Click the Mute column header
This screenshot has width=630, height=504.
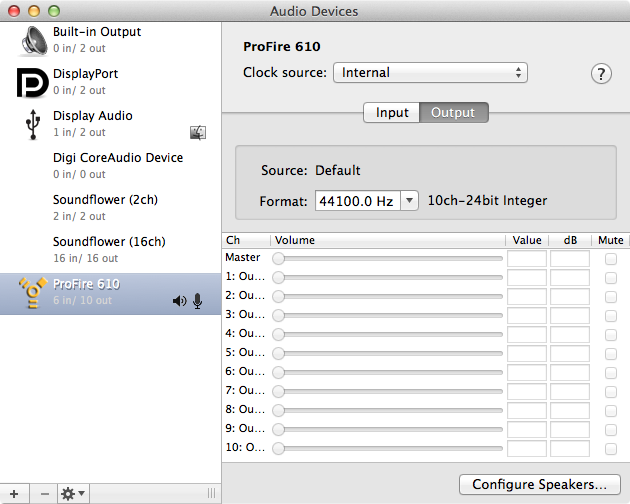tap(611, 240)
